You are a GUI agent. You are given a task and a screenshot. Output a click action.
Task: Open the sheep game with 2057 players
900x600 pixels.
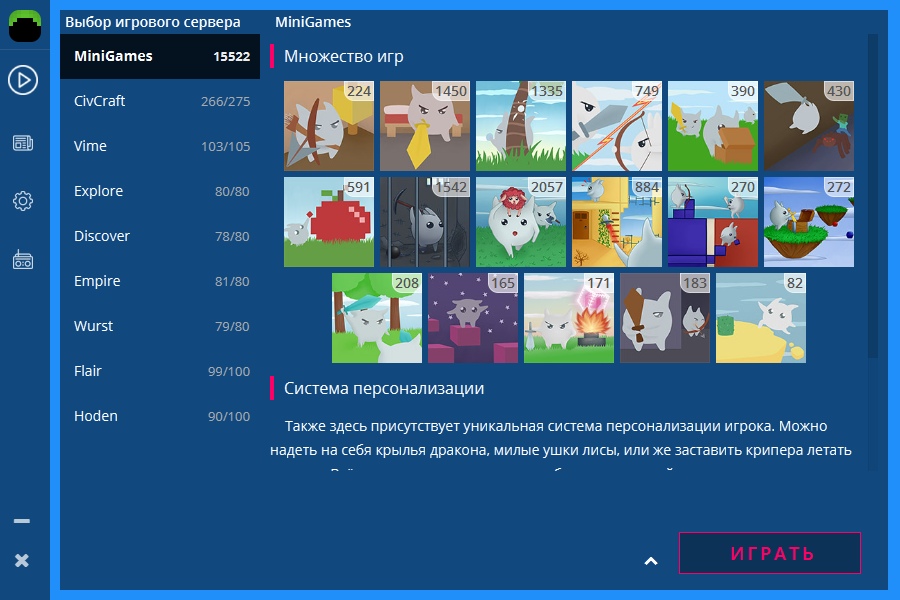pyautogui.click(x=521, y=222)
